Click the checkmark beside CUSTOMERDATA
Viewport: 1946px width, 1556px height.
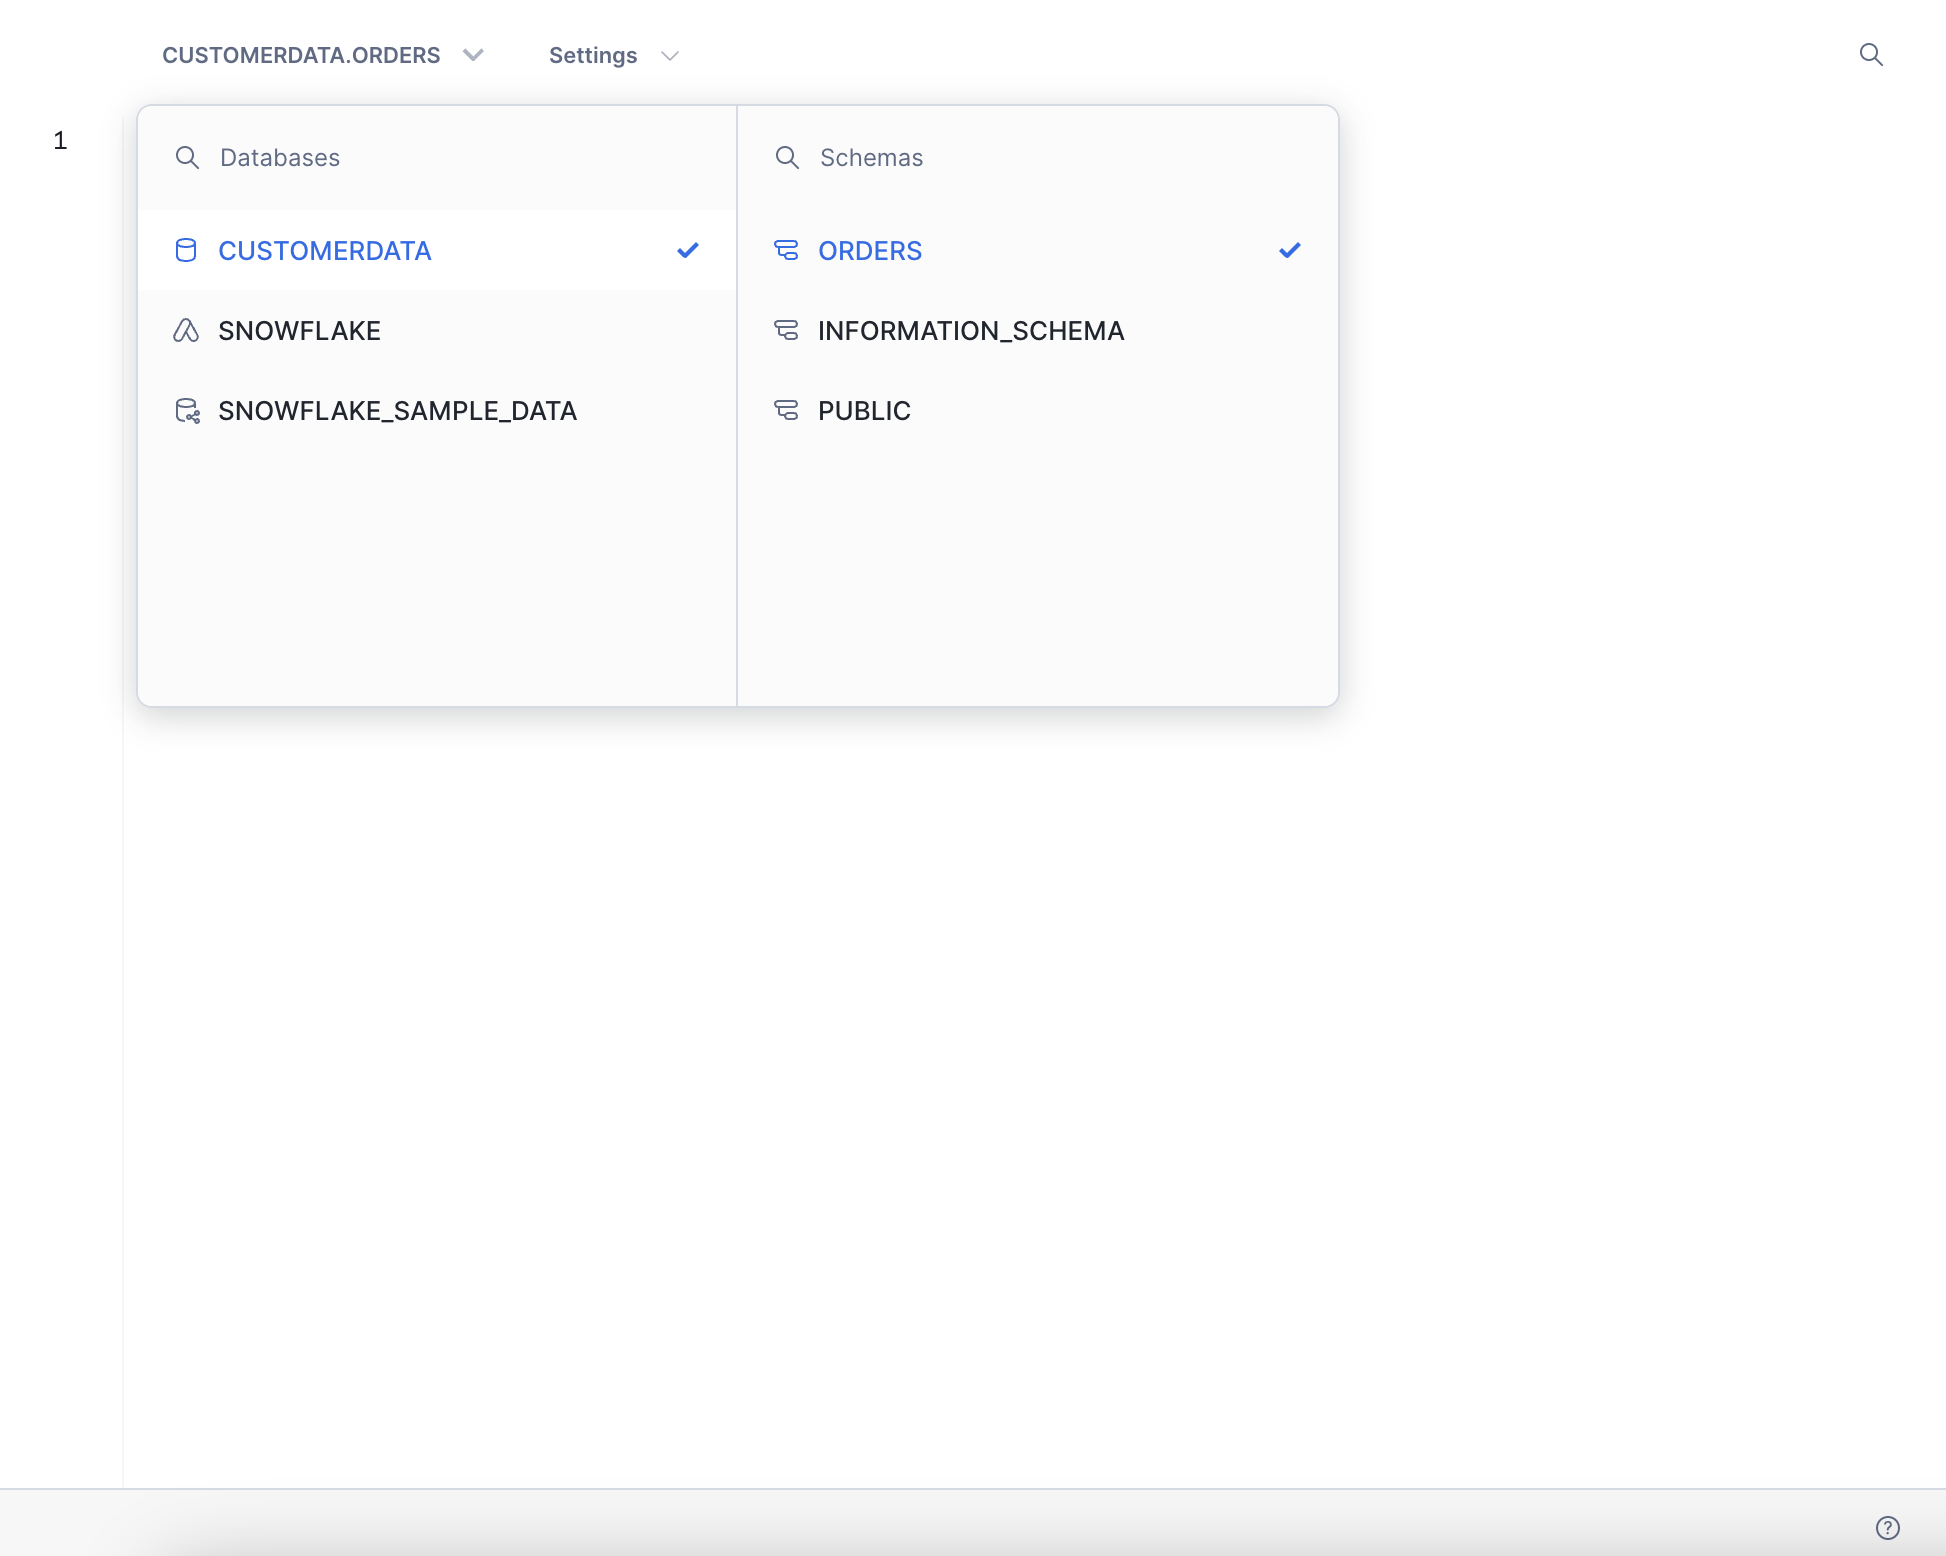click(x=688, y=250)
